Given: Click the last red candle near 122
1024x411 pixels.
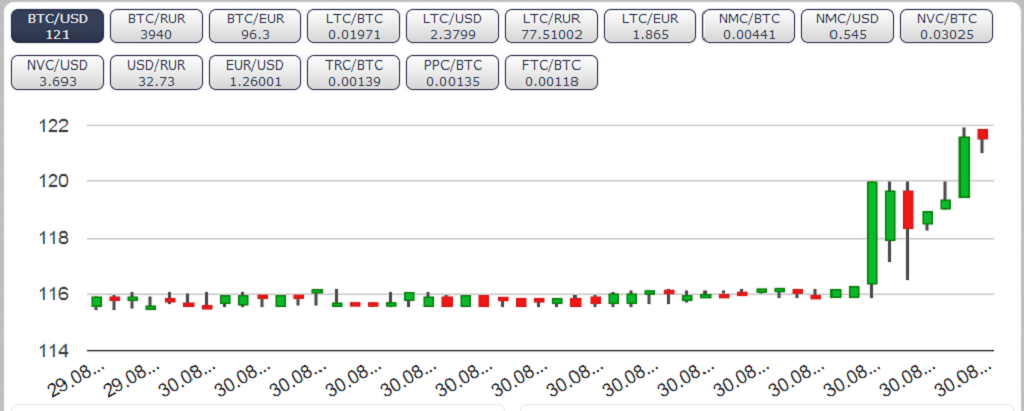Looking at the screenshot, I should tap(982, 134).
